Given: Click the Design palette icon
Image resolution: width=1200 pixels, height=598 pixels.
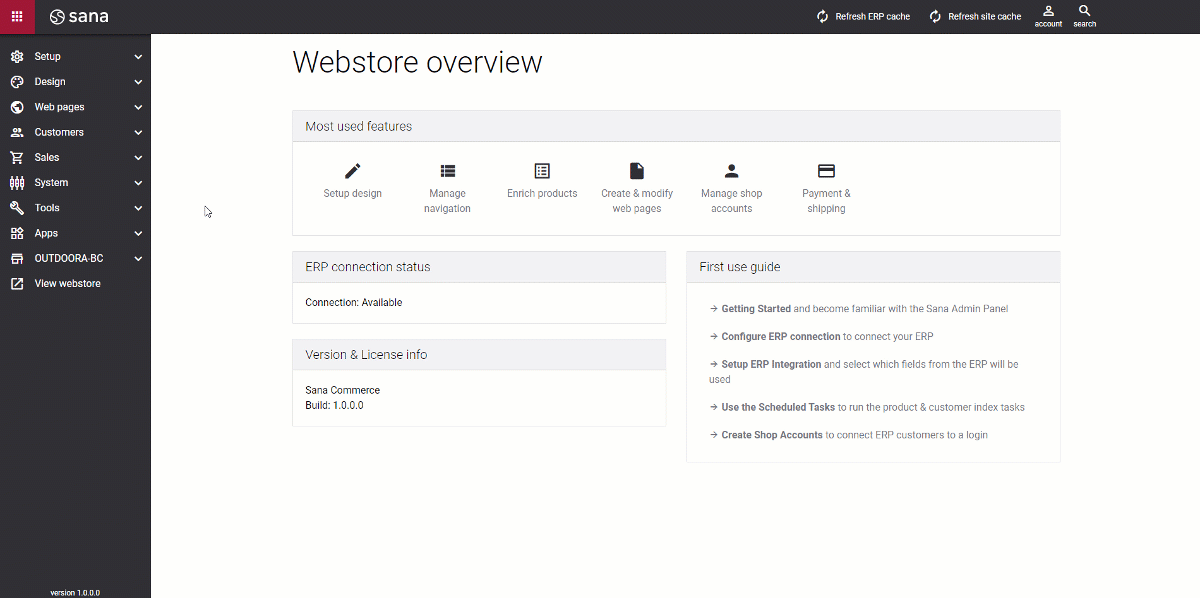Looking at the screenshot, I should point(17,82).
